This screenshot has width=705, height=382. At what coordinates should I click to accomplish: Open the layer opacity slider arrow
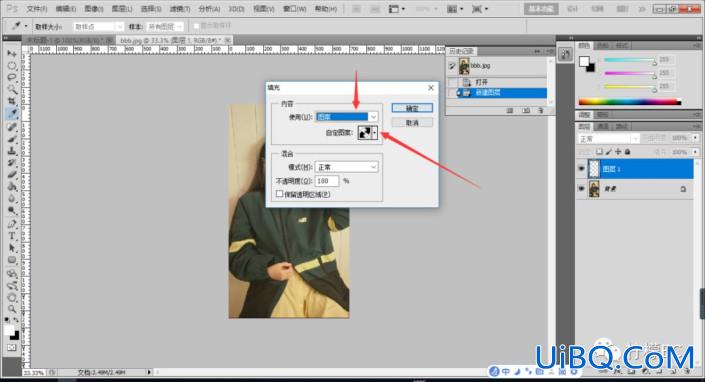pyautogui.click(x=696, y=138)
